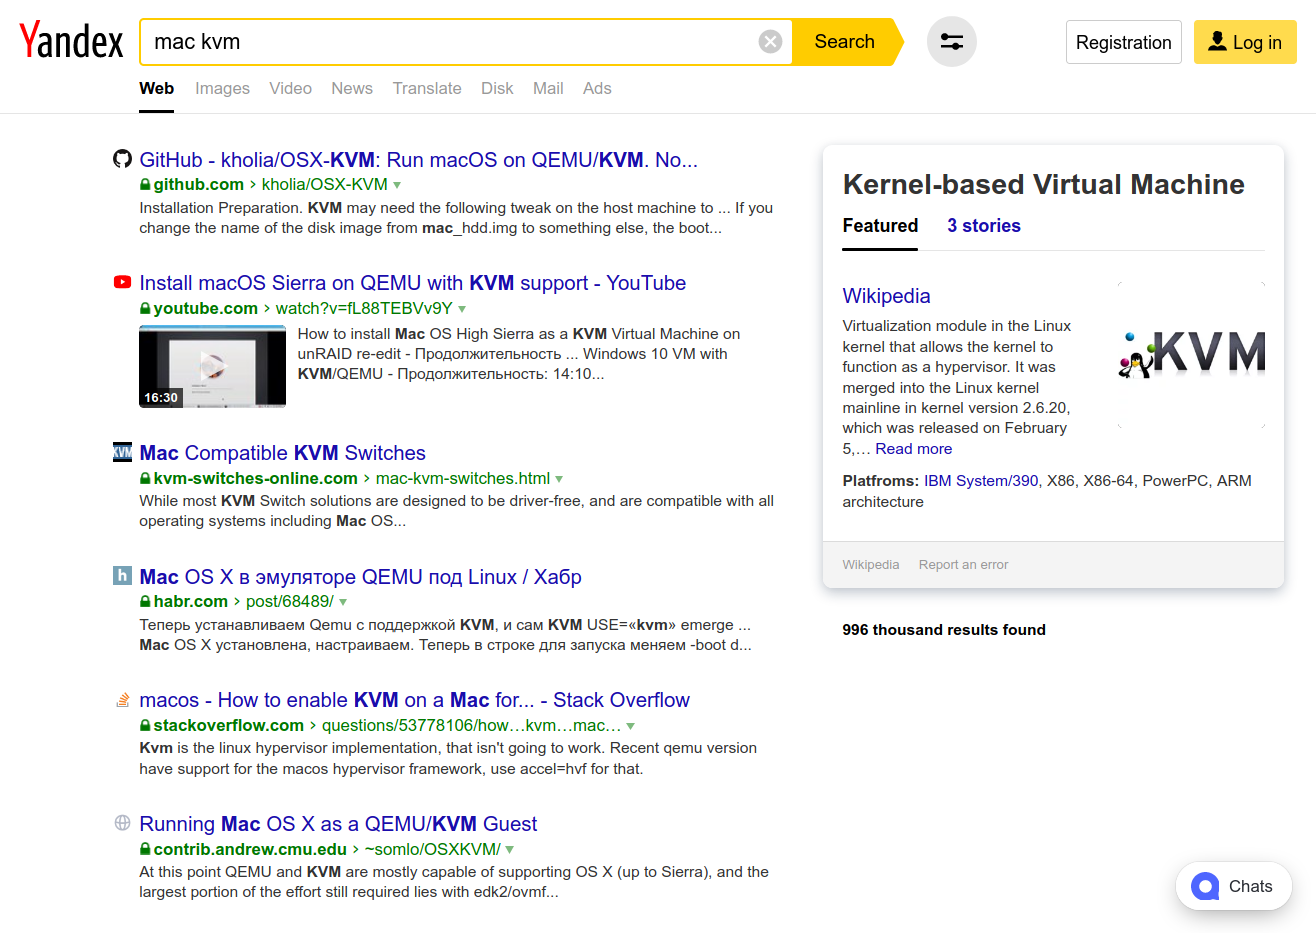Open the Ads tab

click(x=597, y=88)
